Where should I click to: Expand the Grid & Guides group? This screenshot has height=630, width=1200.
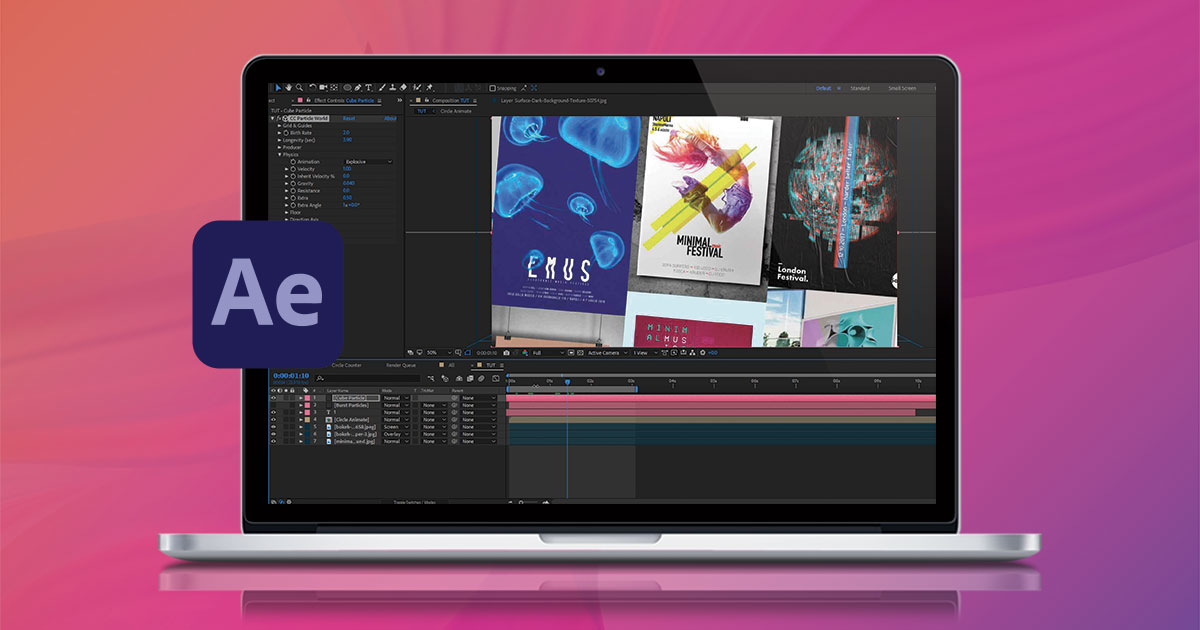(x=279, y=126)
